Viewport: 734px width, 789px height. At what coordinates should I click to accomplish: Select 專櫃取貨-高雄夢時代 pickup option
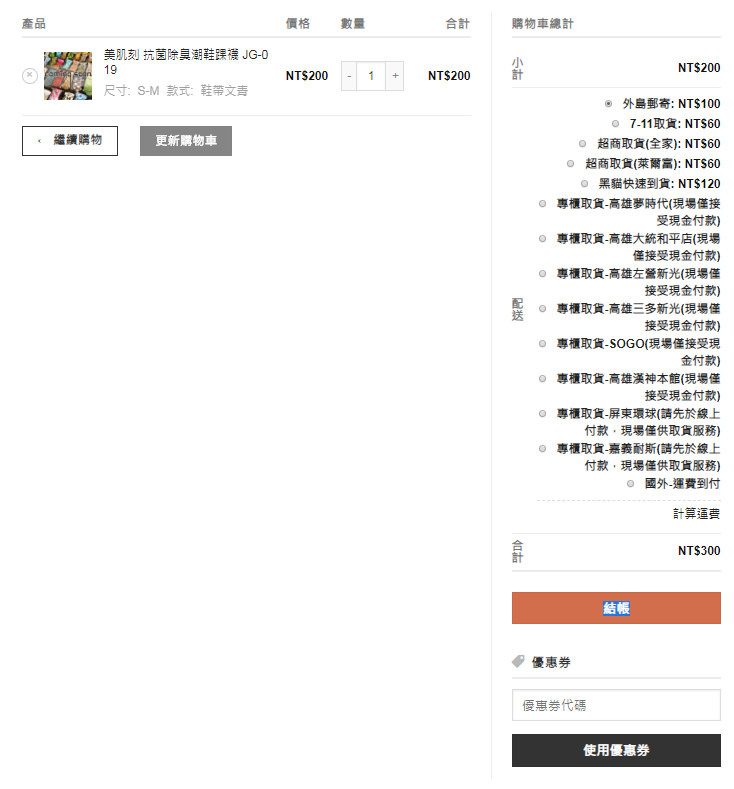pyautogui.click(x=543, y=204)
